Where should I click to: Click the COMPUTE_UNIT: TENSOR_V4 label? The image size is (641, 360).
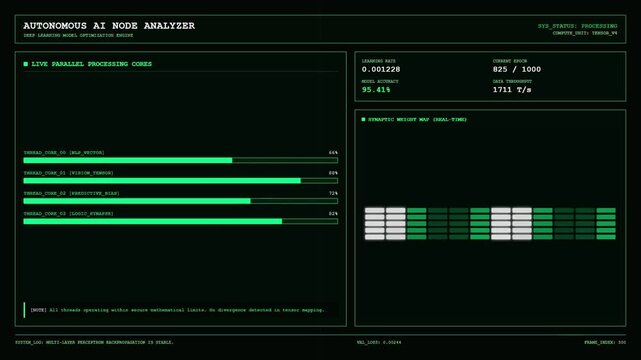coord(585,33)
